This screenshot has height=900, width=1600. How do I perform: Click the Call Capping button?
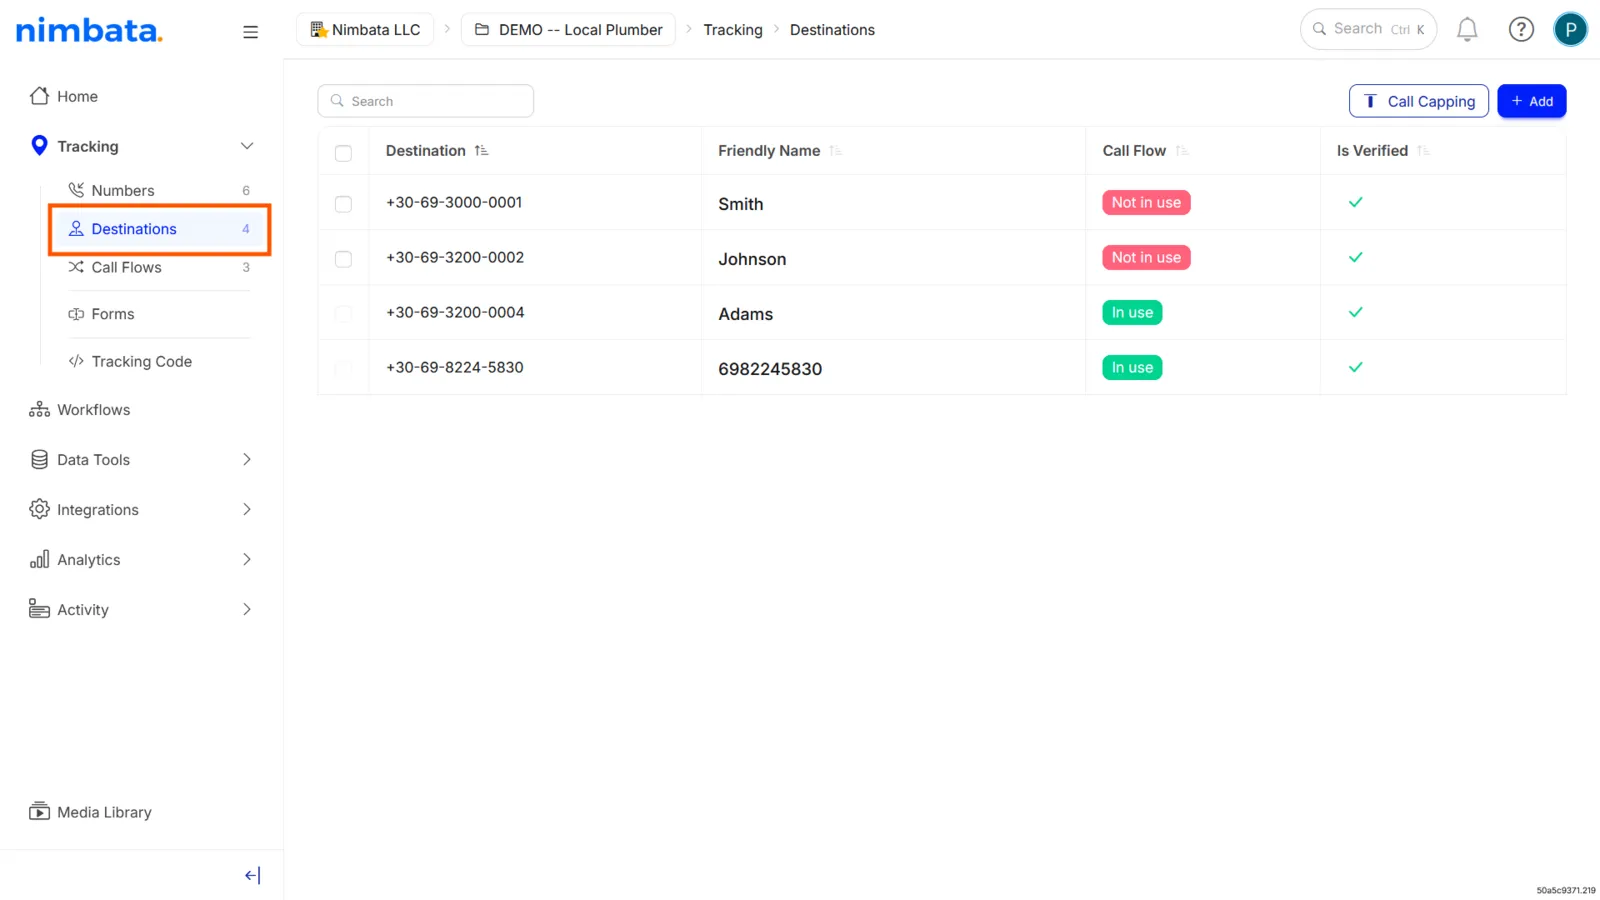(x=1418, y=101)
